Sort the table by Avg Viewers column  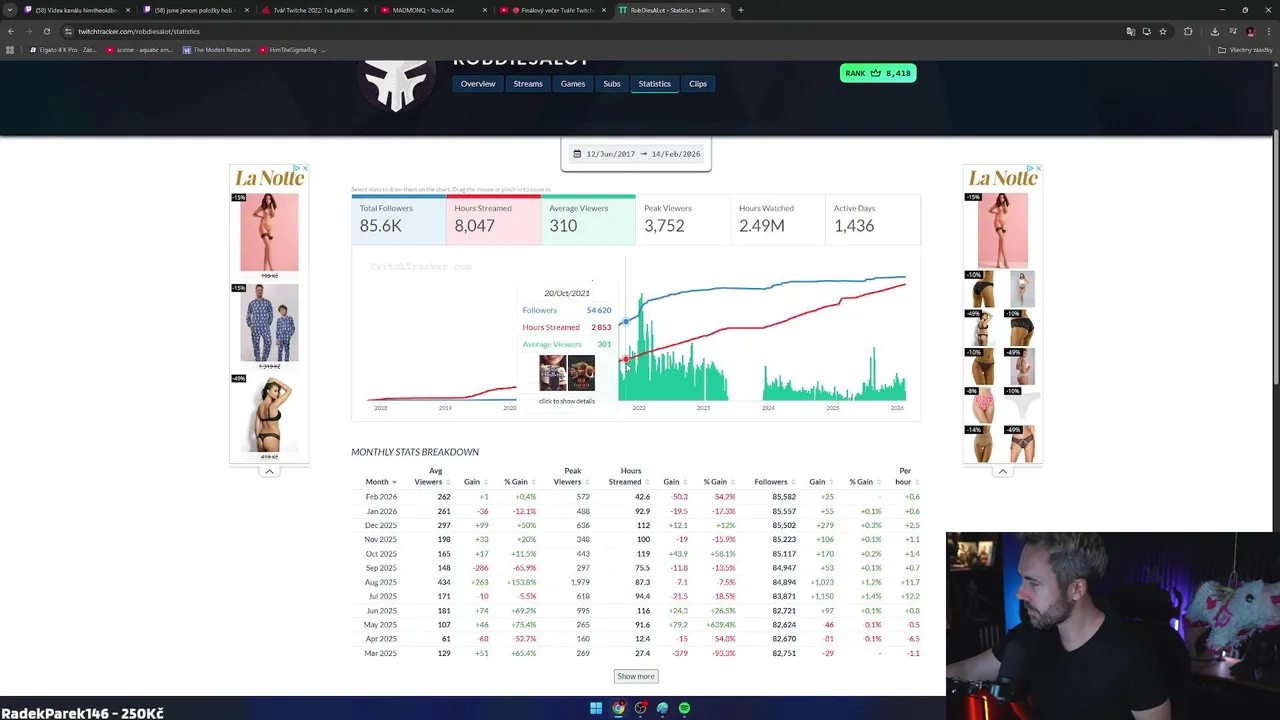pos(431,476)
